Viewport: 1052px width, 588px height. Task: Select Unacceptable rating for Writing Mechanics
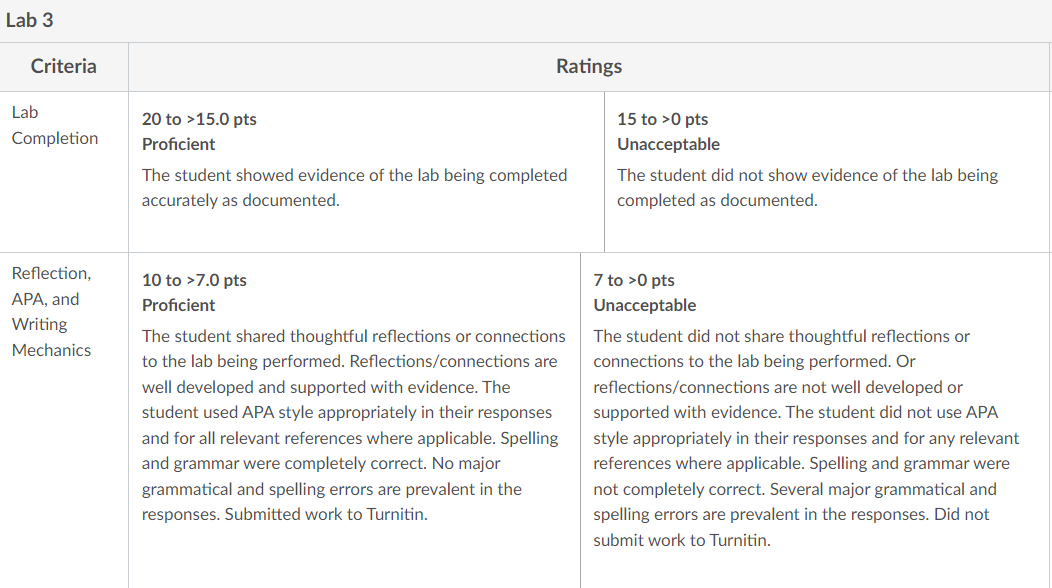tap(645, 305)
